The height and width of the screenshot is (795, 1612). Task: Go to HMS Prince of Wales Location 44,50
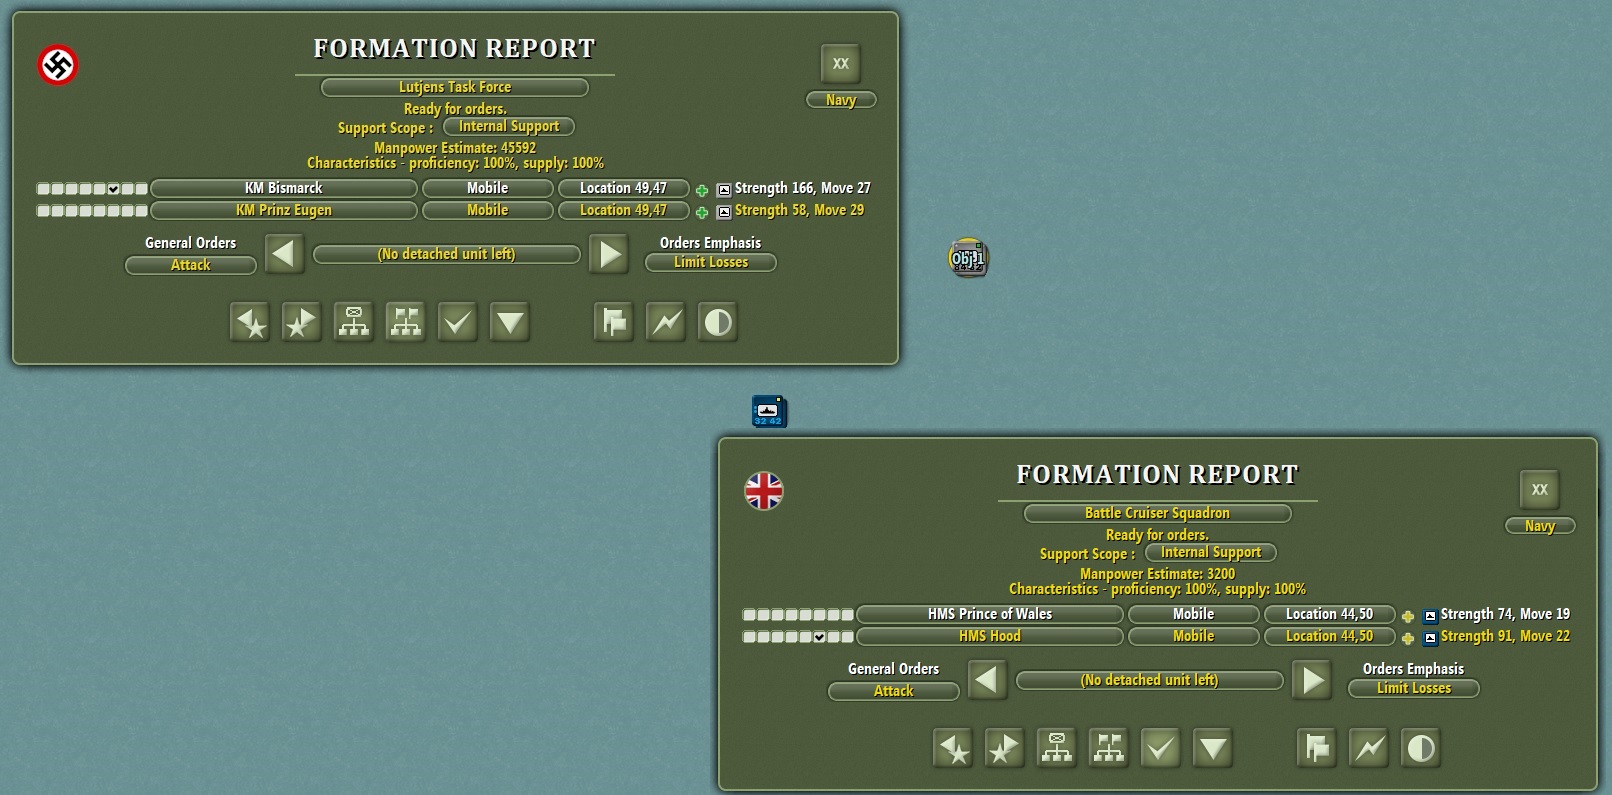(x=1330, y=614)
